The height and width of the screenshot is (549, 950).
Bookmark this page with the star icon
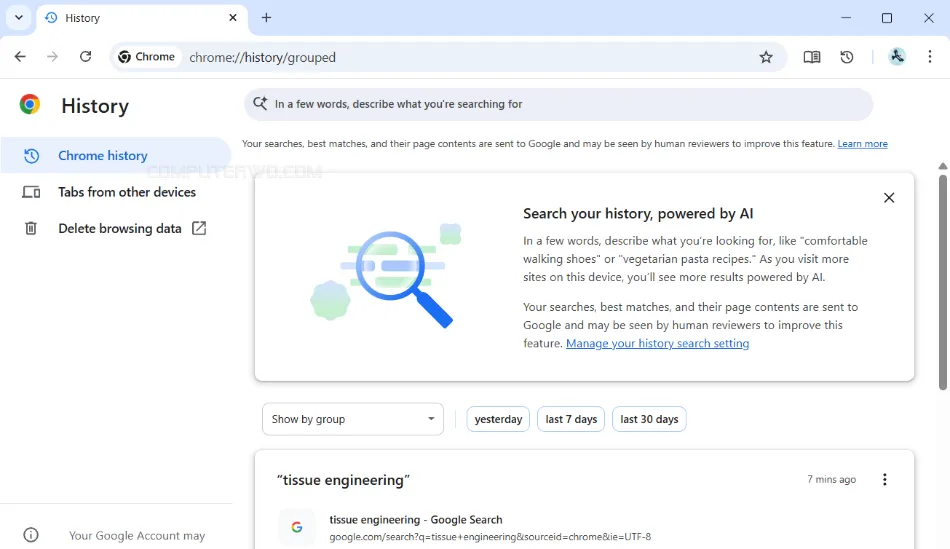point(766,57)
